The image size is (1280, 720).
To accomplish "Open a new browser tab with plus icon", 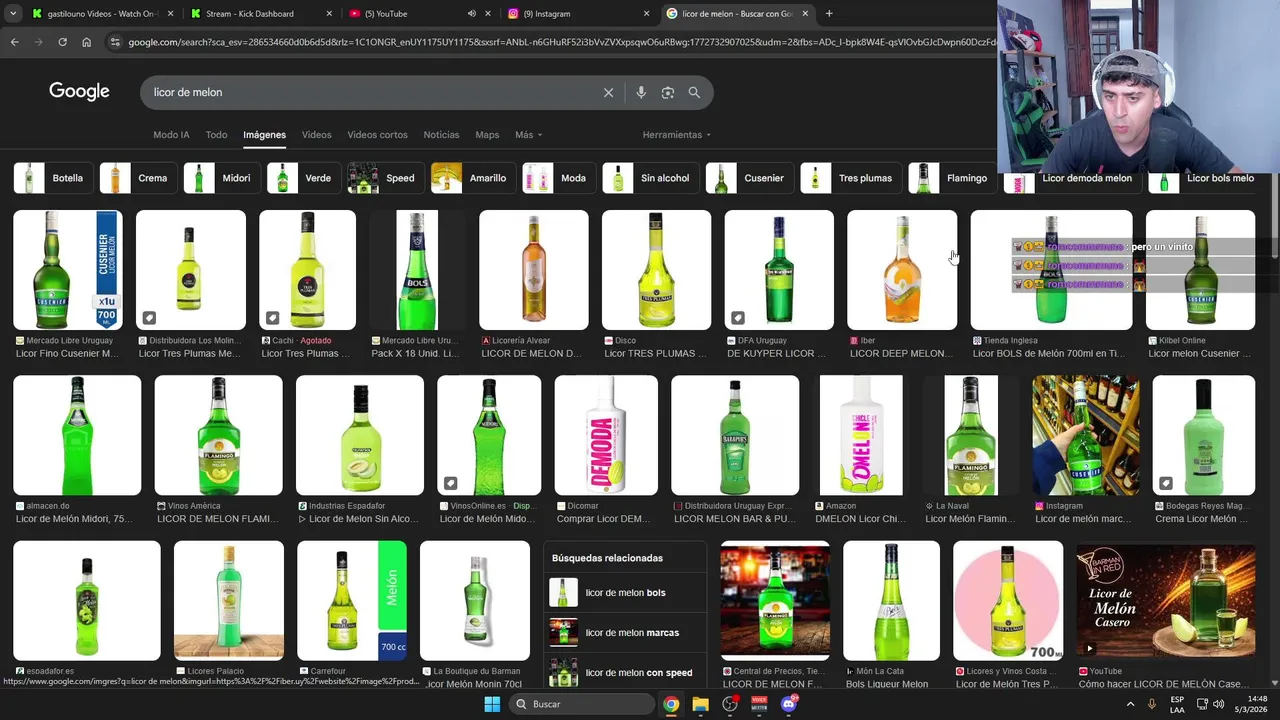I will click(829, 14).
